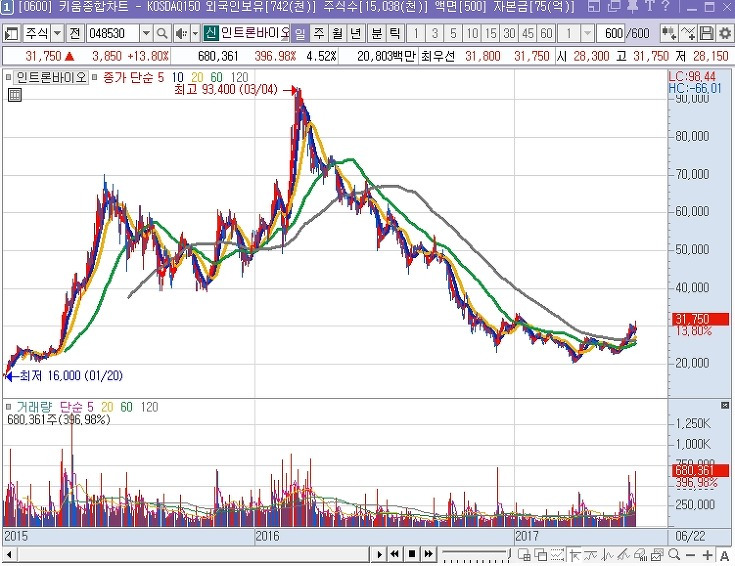The width and height of the screenshot is (735, 566).
Task: Expand the dropdown arrow beside speaker icon
Action: click(195, 33)
